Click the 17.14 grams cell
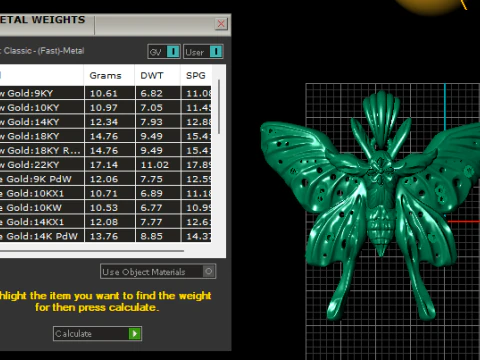 coord(110,165)
